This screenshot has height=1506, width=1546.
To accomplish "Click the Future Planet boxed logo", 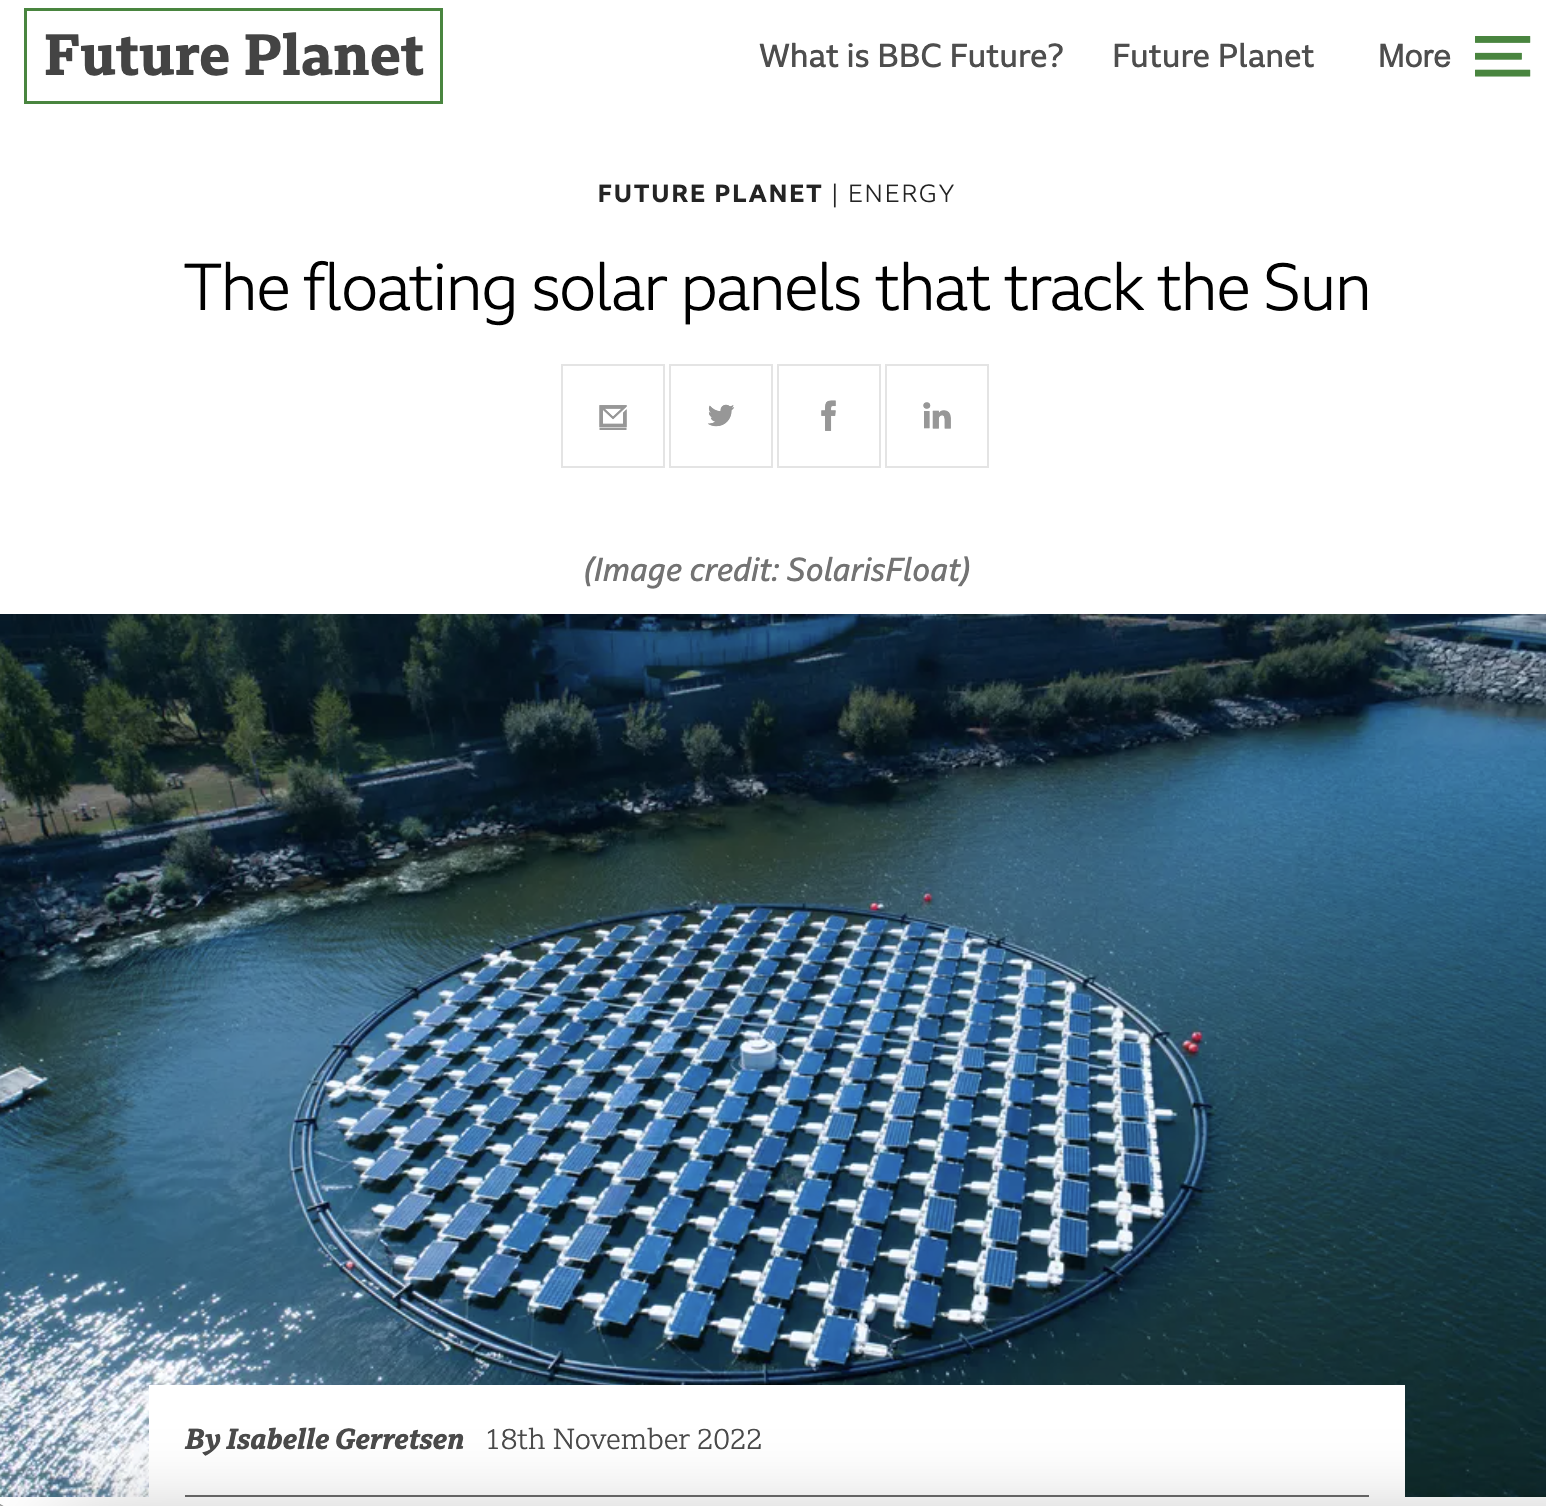I will (x=233, y=56).
